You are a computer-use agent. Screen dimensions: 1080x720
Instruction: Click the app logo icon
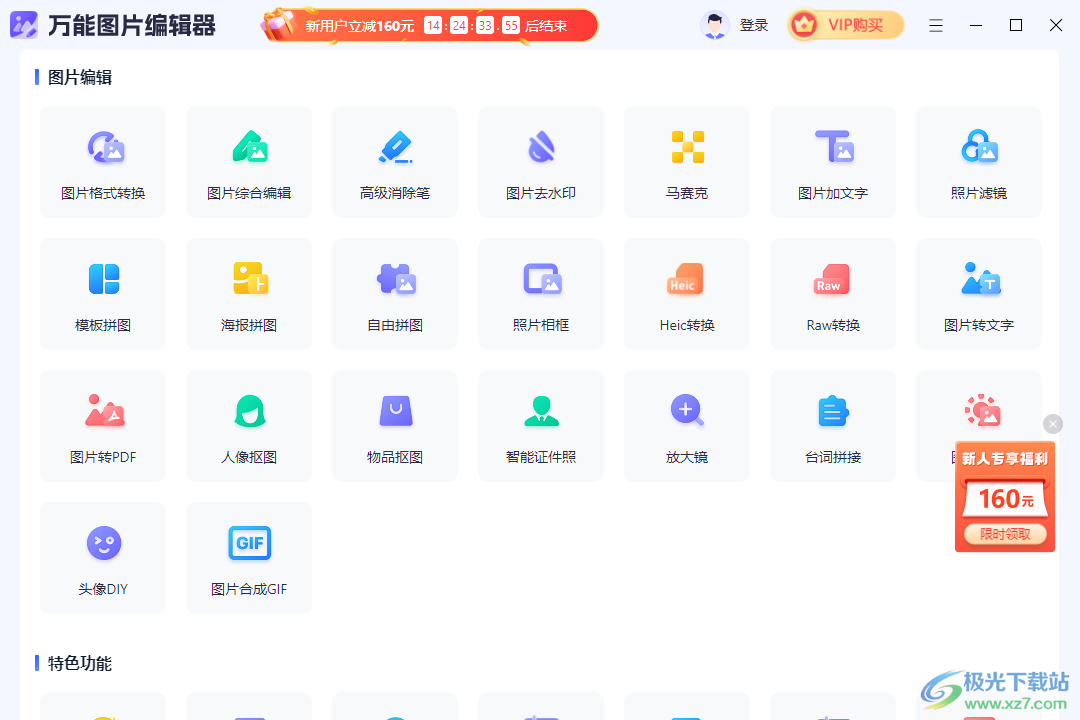pyautogui.click(x=24, y=25)
